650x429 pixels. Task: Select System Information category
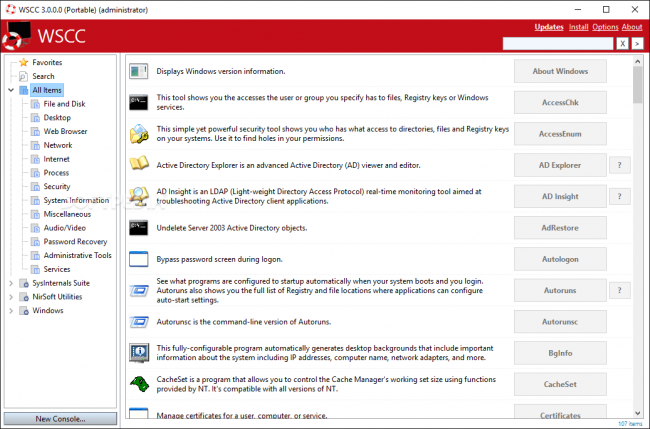[76, 200]
